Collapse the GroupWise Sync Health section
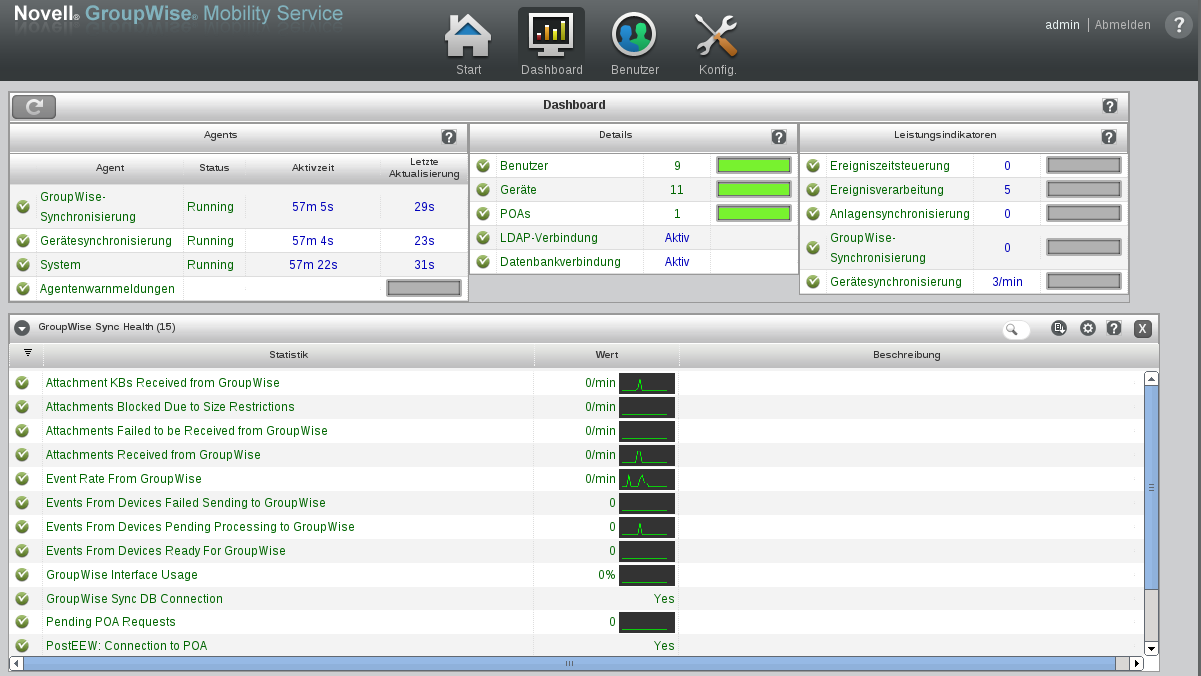This screenshot has height=676, width=1201. click(x=22, y=328)
